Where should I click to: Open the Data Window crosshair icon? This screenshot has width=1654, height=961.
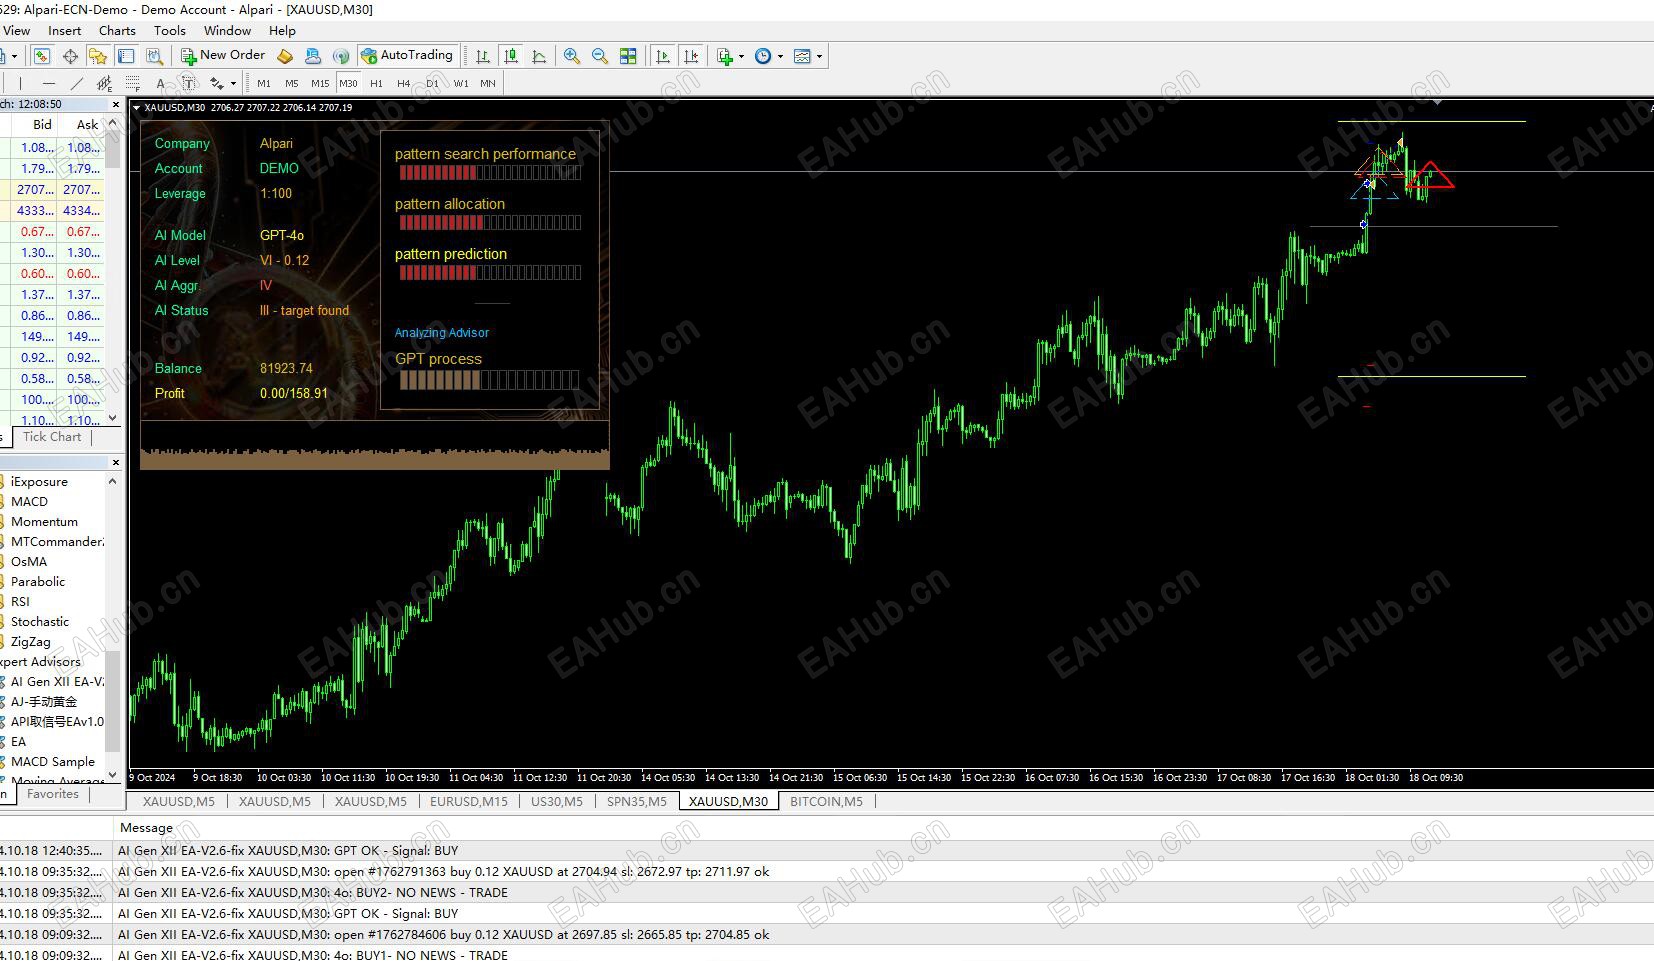70,56
